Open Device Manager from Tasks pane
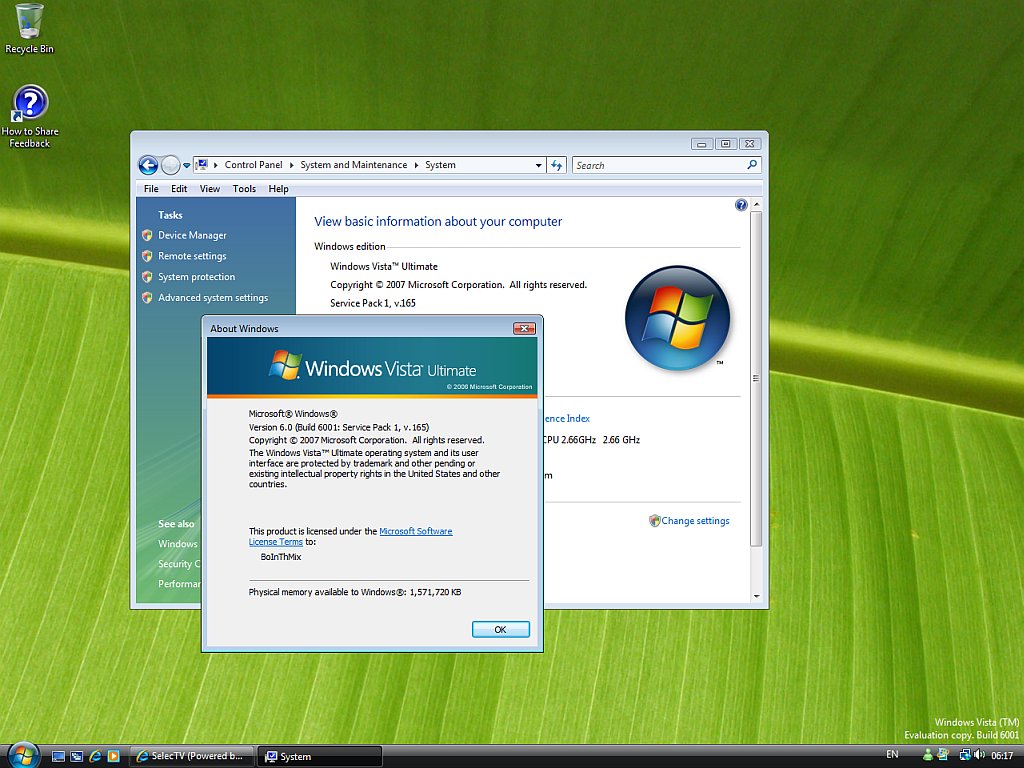Viewport: 1024px width, 768px height. [192, 236]
